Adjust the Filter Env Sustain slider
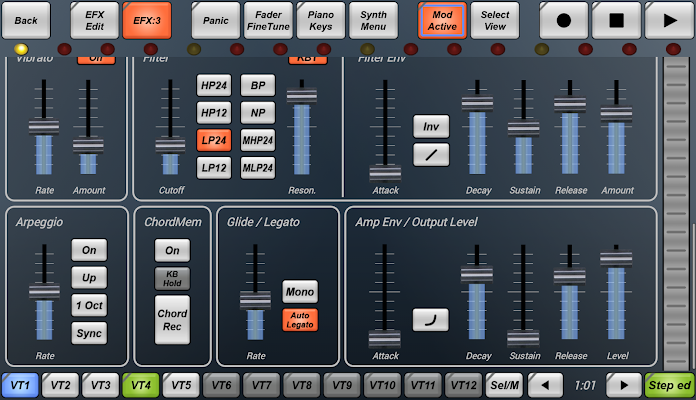The width and height of the screenshot is (696, 400). 523,128
